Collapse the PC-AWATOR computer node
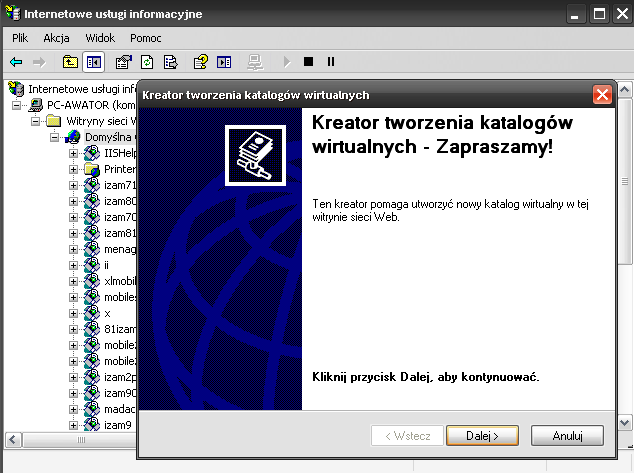634x473 pixels. [17, 106]
